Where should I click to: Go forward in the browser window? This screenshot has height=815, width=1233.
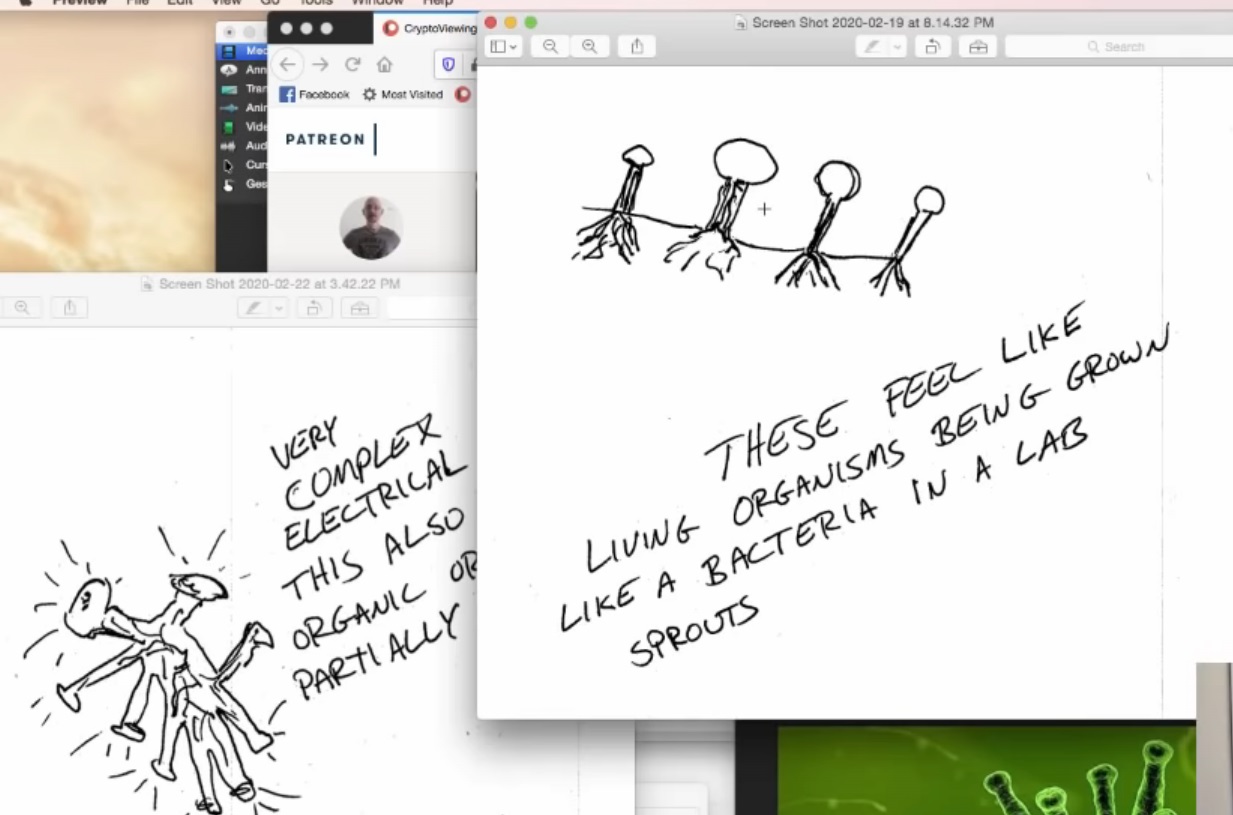tap(320, 65)
